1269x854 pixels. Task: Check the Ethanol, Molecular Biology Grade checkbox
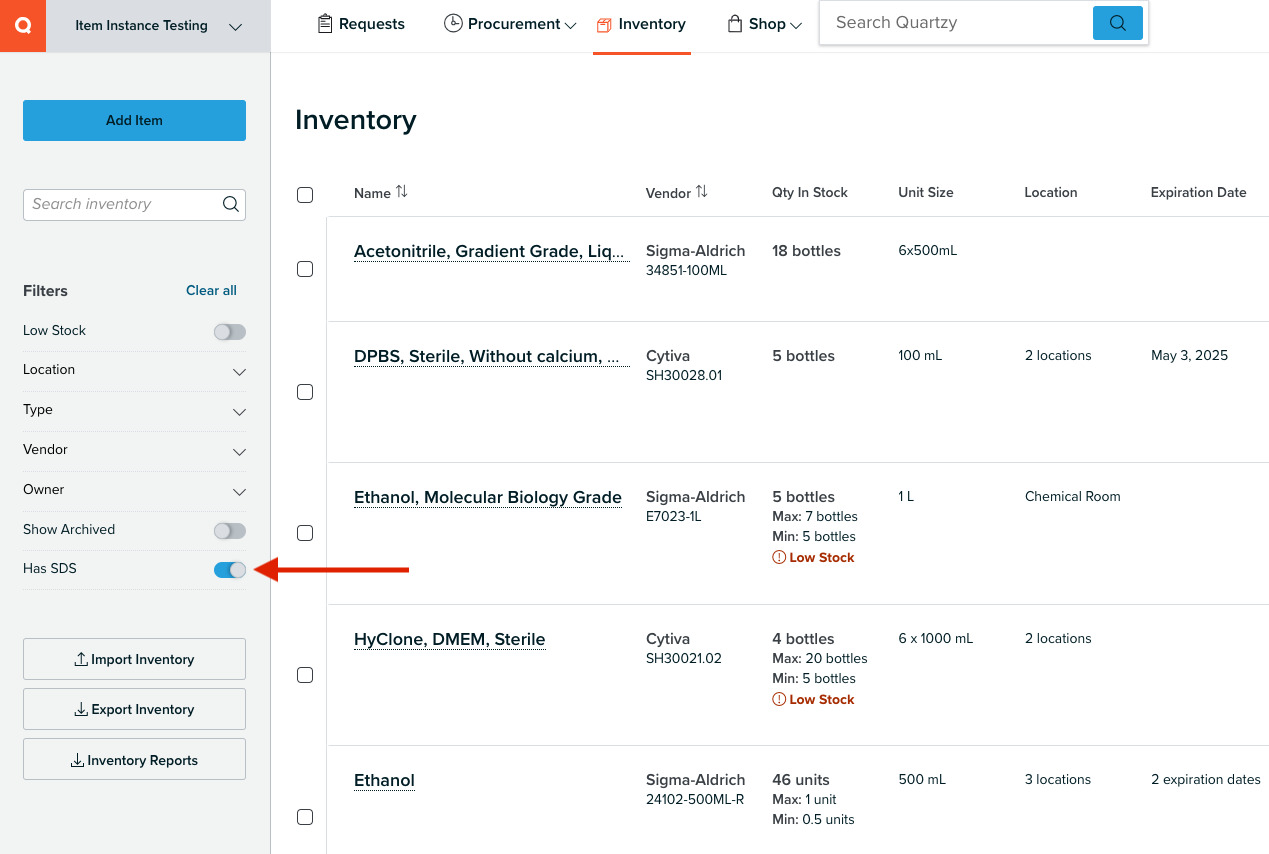[x=305, y=533]
